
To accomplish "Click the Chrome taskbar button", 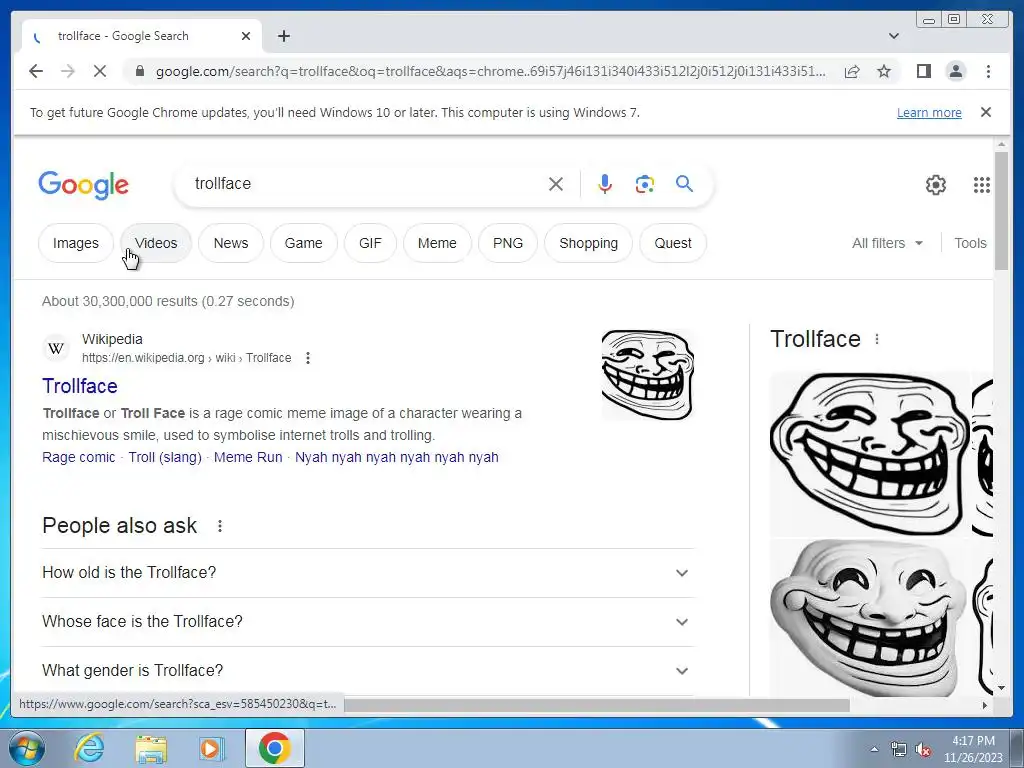I will [275, 748].
